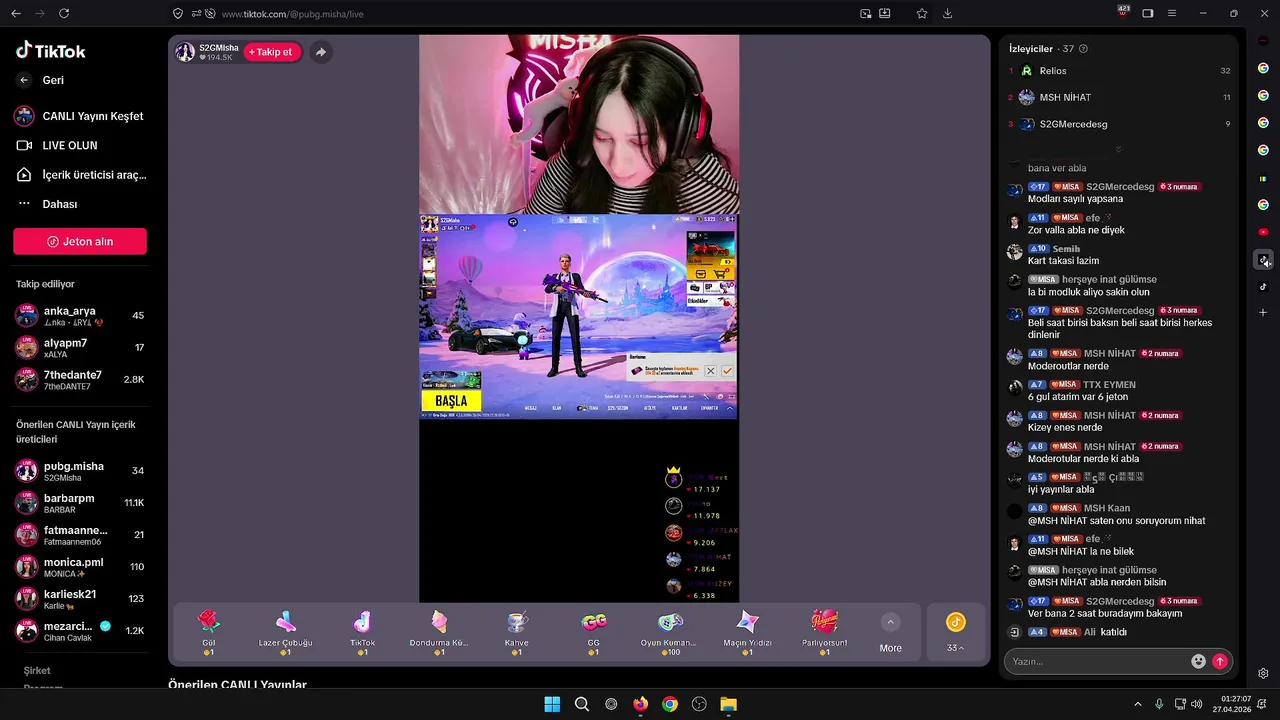
Task: Send the Gül rose gift
Action: pyautogui.click(x=209, y=633)
